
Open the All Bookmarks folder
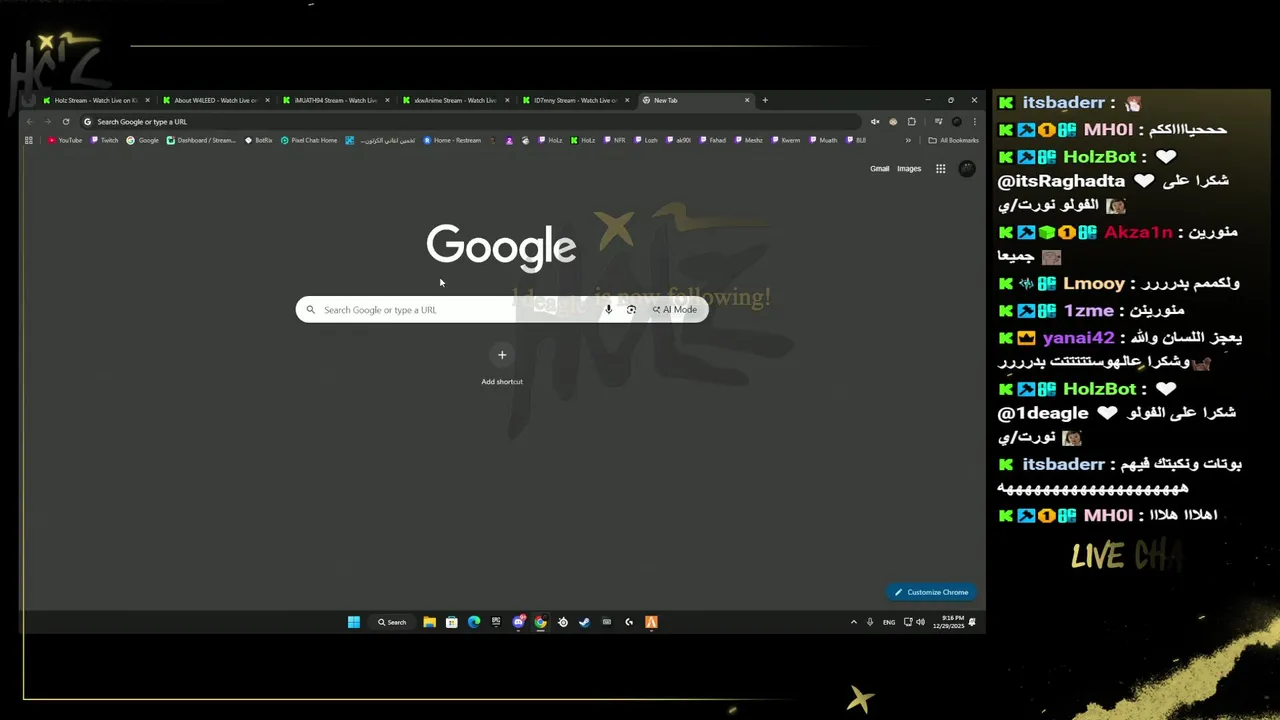(x=954, y=140)
